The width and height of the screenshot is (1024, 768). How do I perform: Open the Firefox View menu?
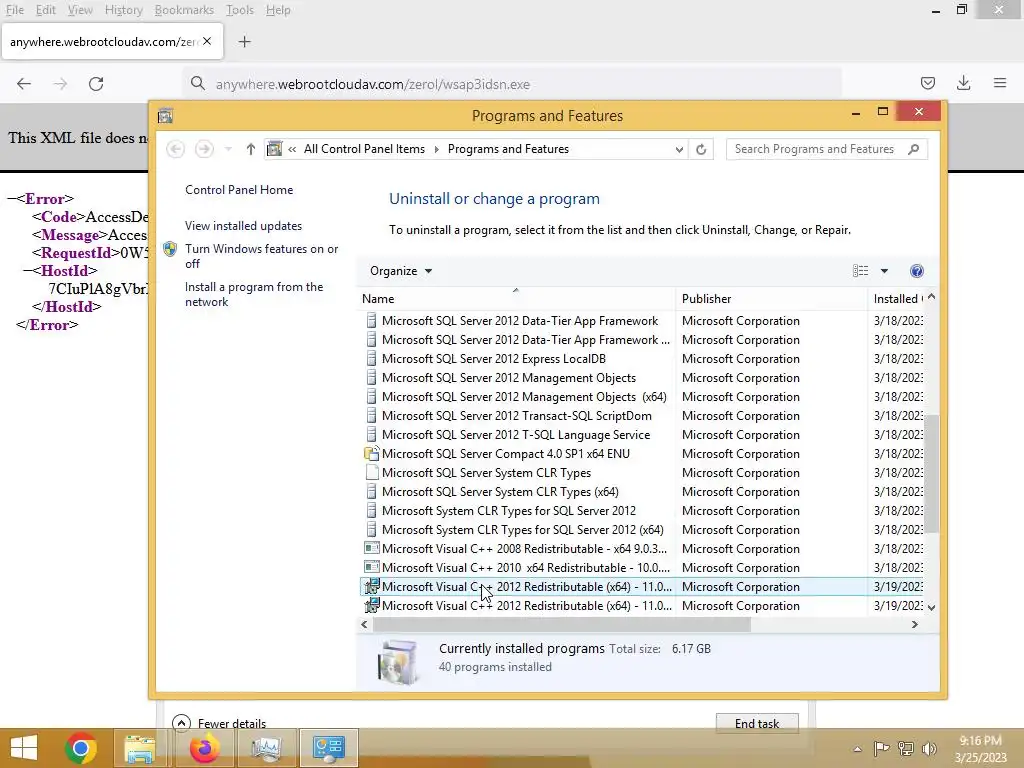pyautogui.click(x=80, y=10)
